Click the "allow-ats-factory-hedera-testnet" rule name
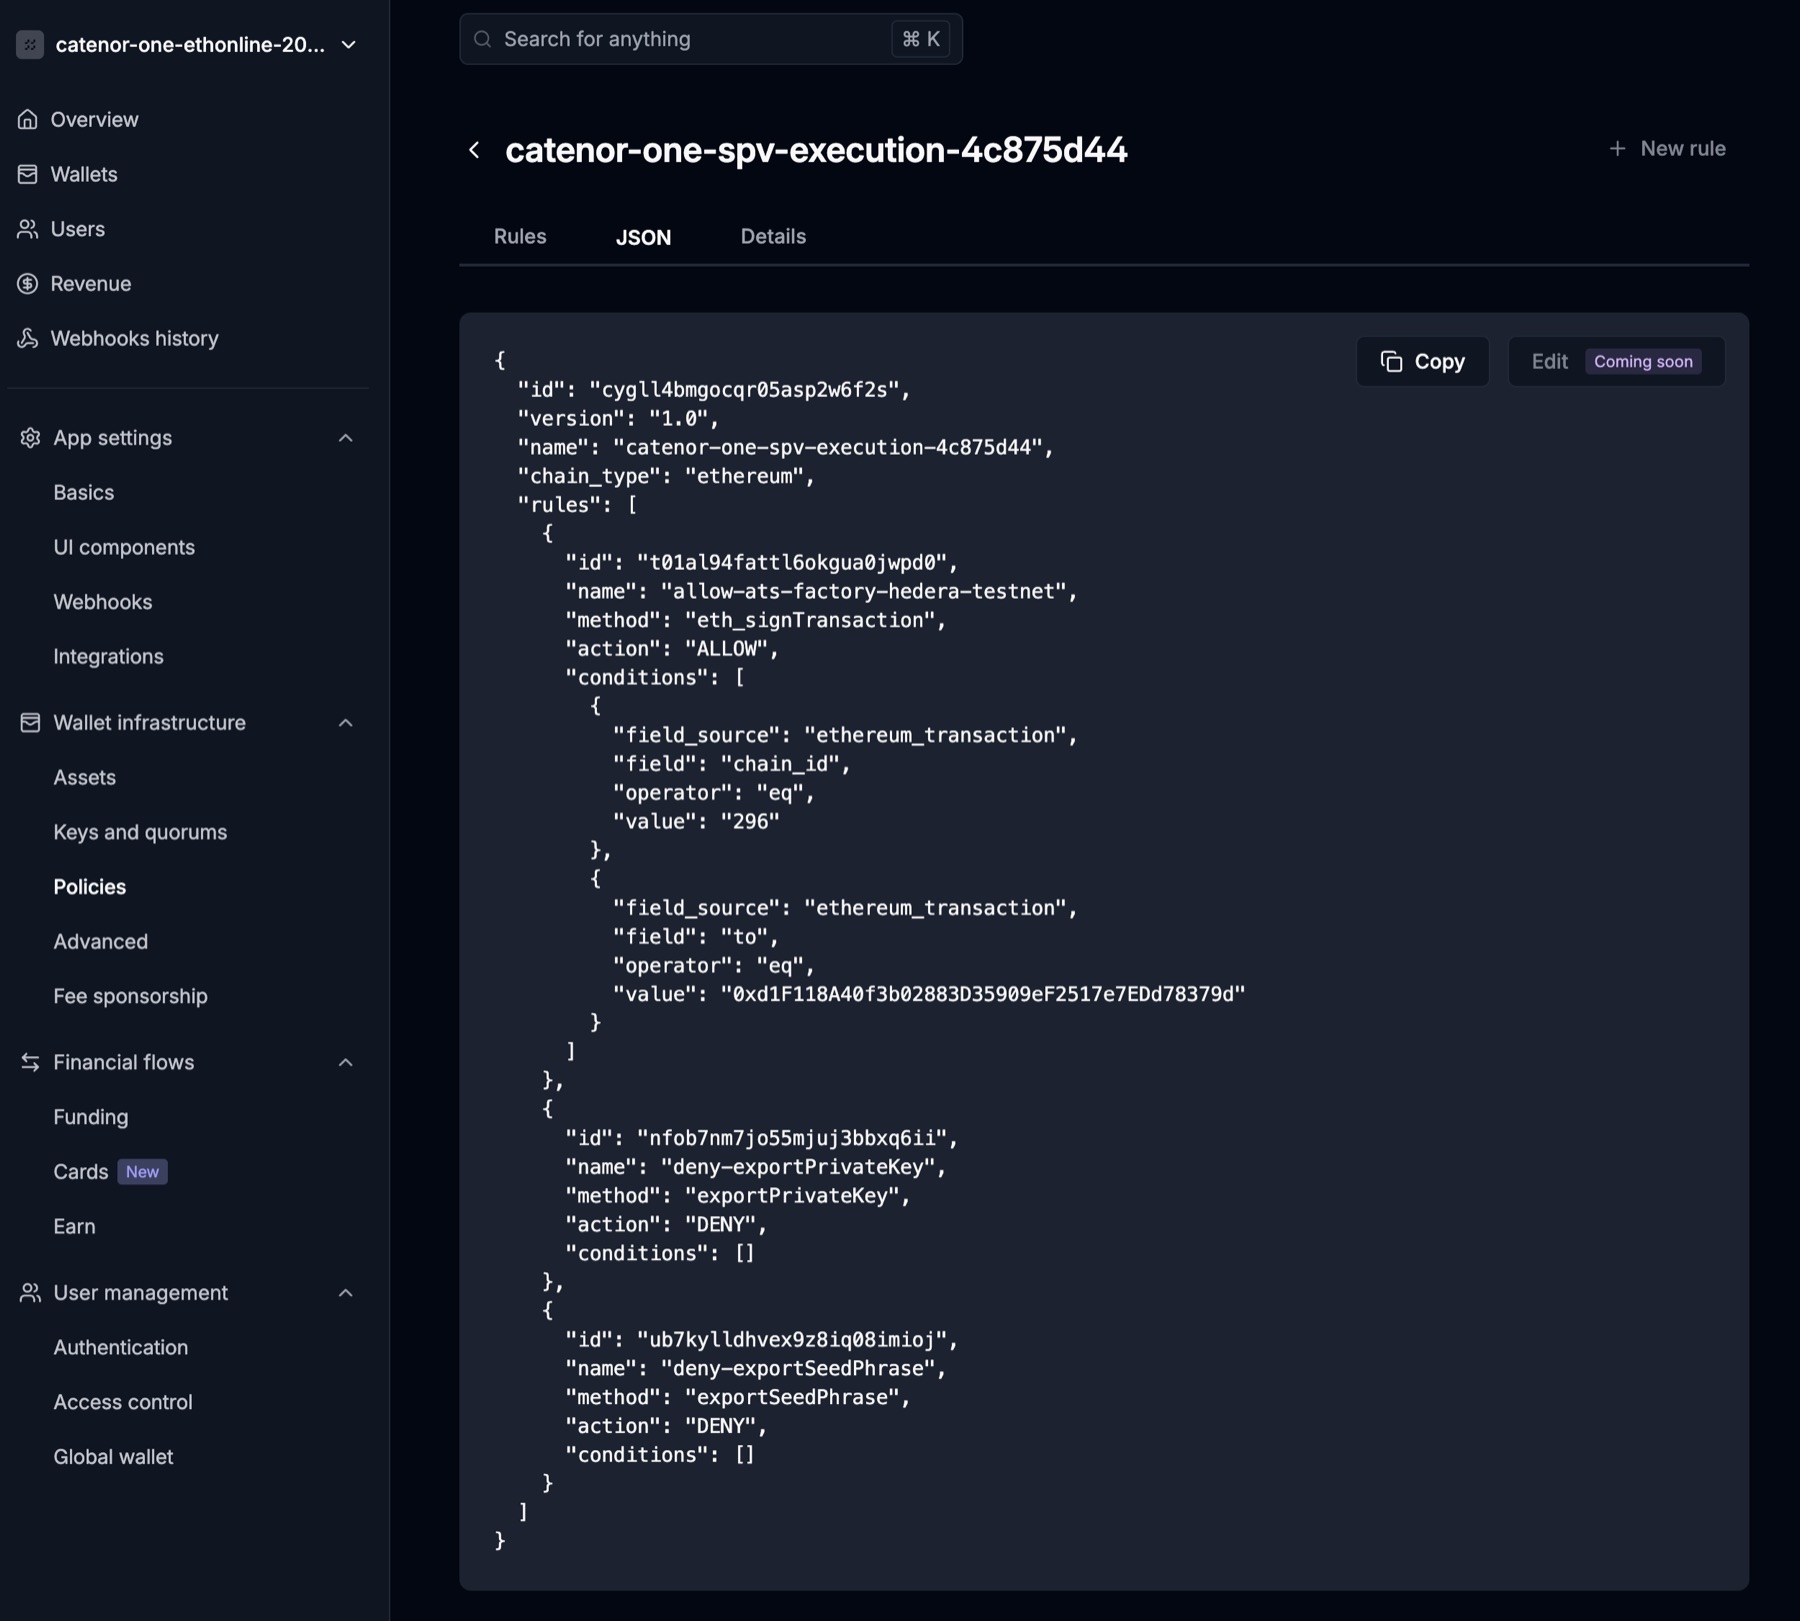 coord(864,591)
